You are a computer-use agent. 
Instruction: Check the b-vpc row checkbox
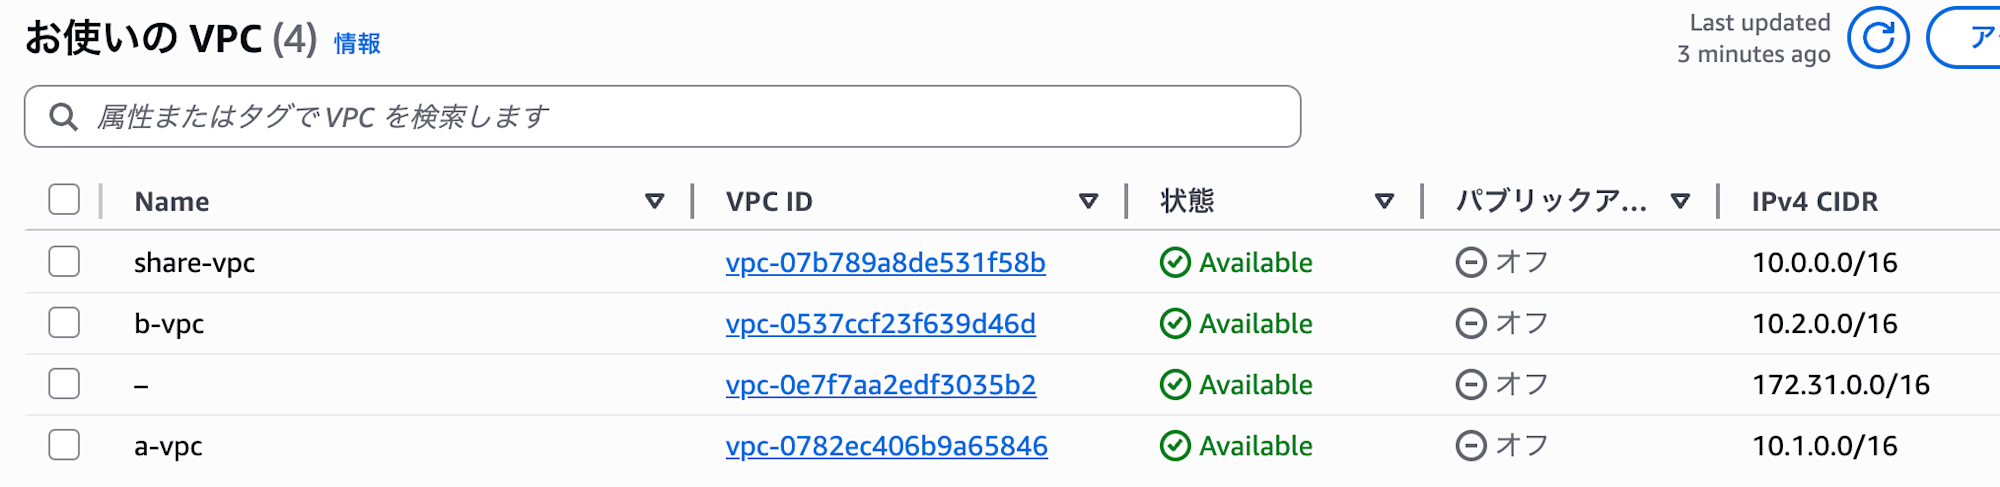click(64, 323)
